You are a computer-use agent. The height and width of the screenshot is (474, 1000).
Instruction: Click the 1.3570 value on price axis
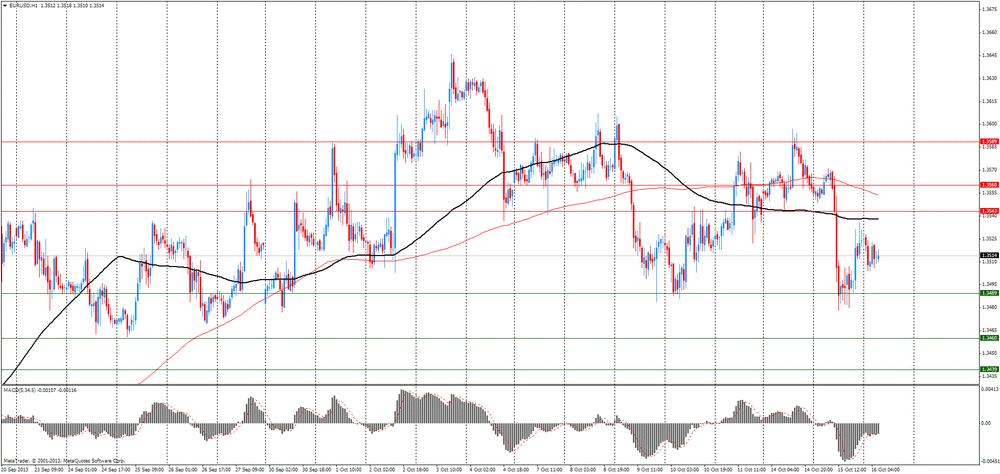(x=989, y=170)
